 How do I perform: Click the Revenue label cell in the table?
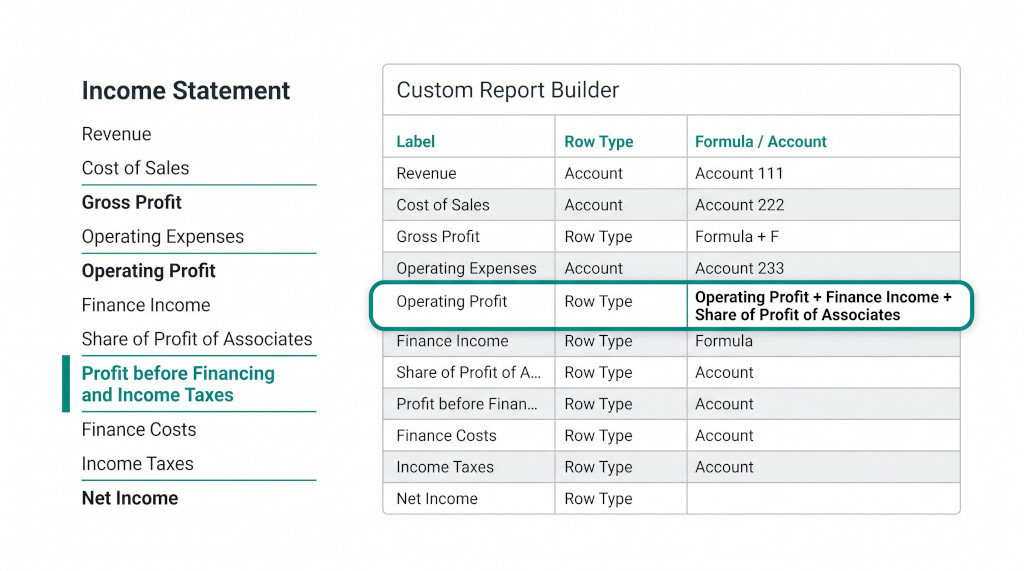469,173
